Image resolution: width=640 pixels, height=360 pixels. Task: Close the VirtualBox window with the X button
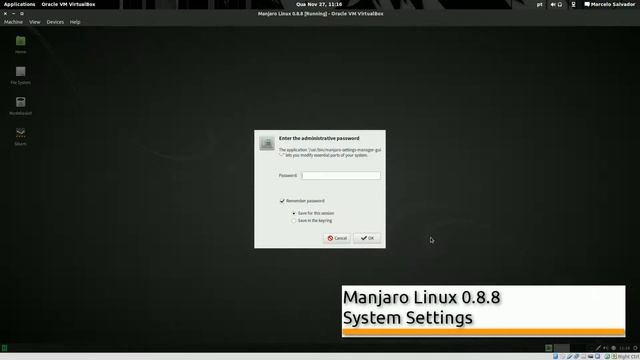point(5,13)
